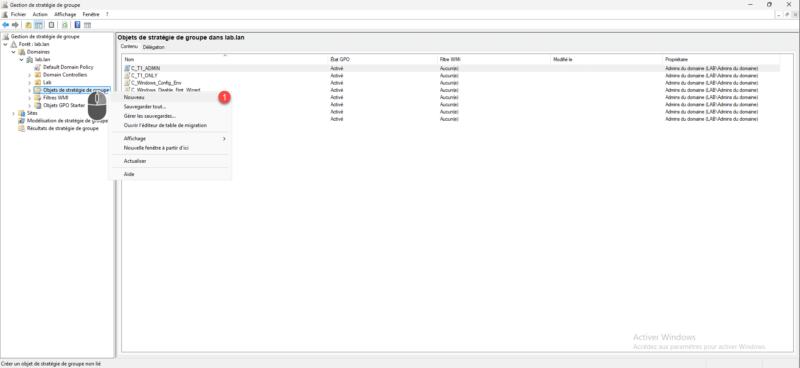Viewport: 800px width, 368px height.
Task: Select the Lab tree item
Action: point(47,83)
